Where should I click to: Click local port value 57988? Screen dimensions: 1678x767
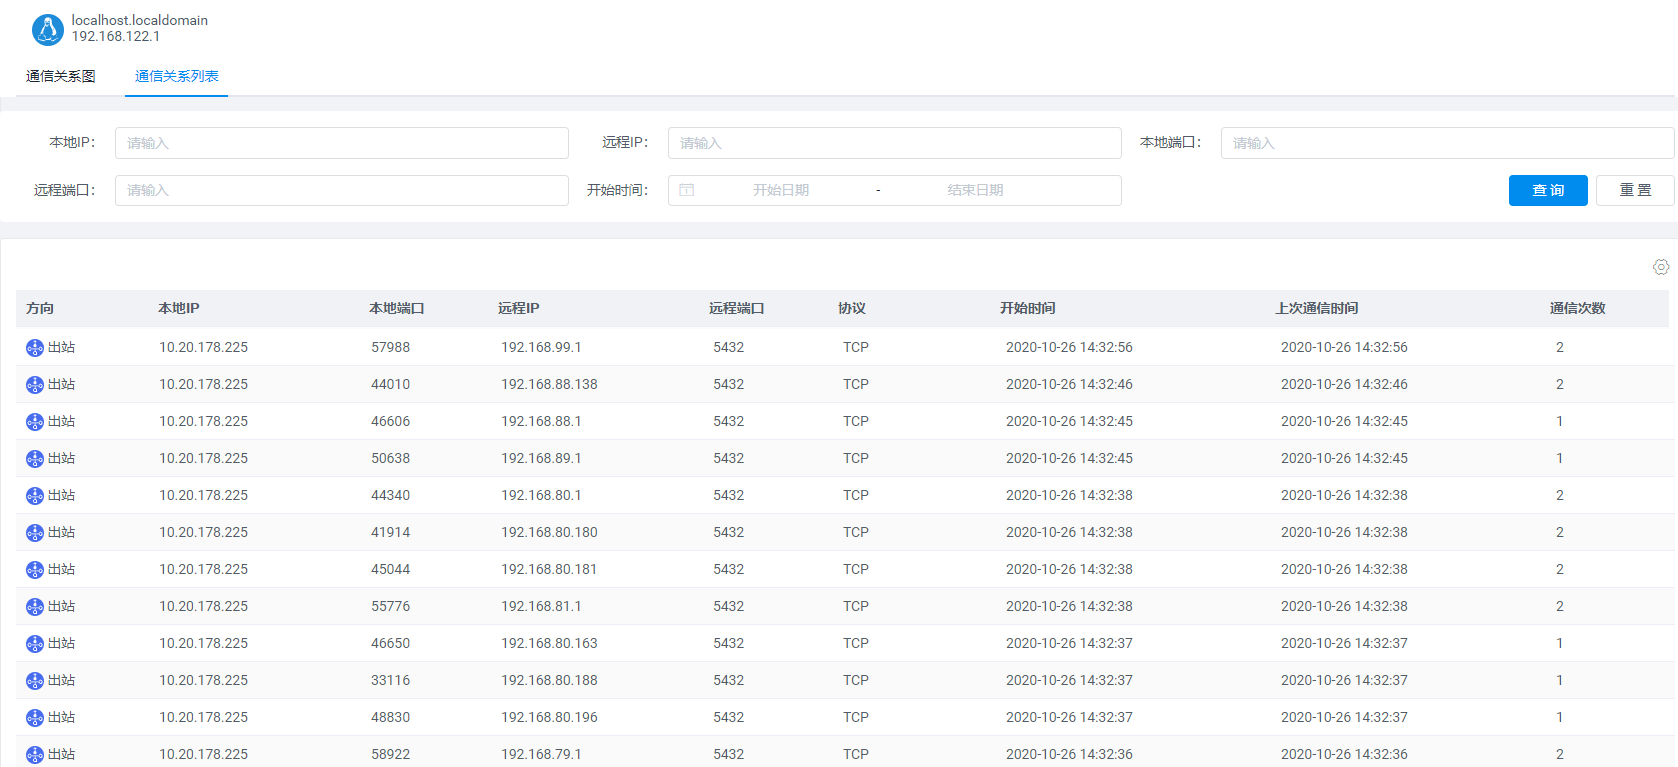tap(390, 347)
